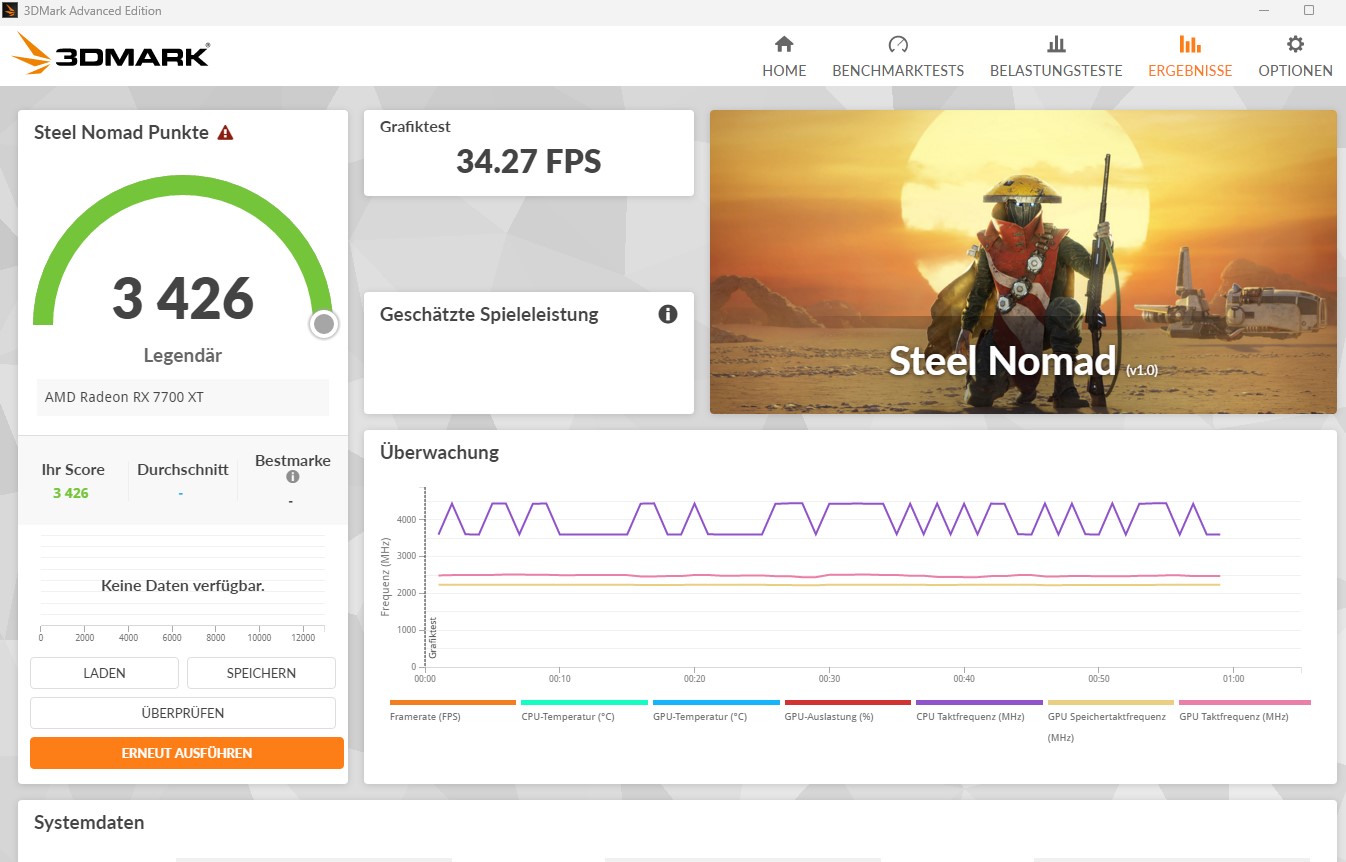Click the info icon under Bestmarke
This screenshot has width=1346, height=862.
tap(293, 477)
